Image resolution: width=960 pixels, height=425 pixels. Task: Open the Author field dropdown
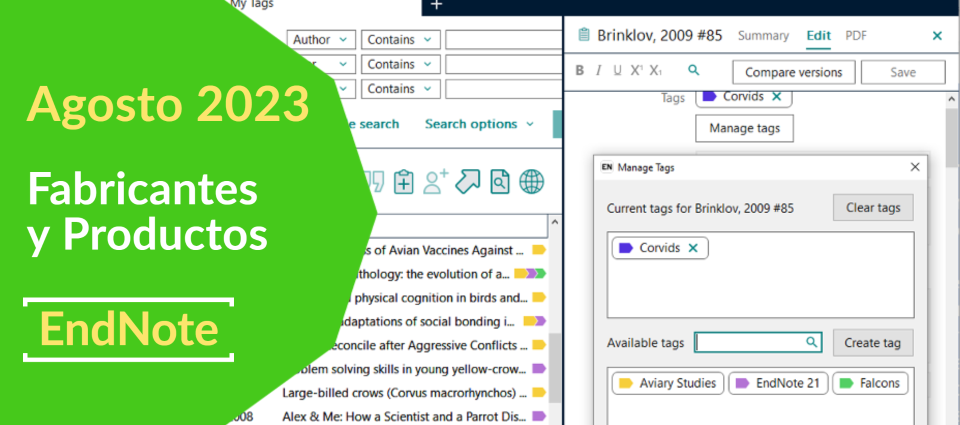point(321,40)
